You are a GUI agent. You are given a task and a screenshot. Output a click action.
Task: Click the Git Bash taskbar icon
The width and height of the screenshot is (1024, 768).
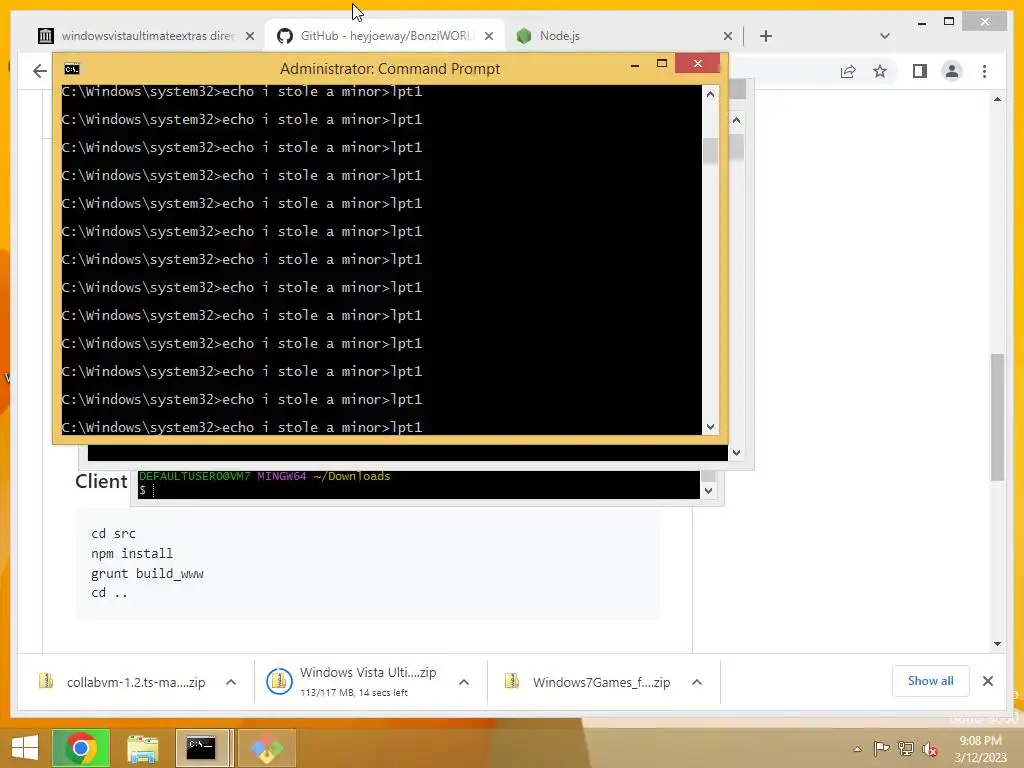pyautogui.click(x=266, y=748)
